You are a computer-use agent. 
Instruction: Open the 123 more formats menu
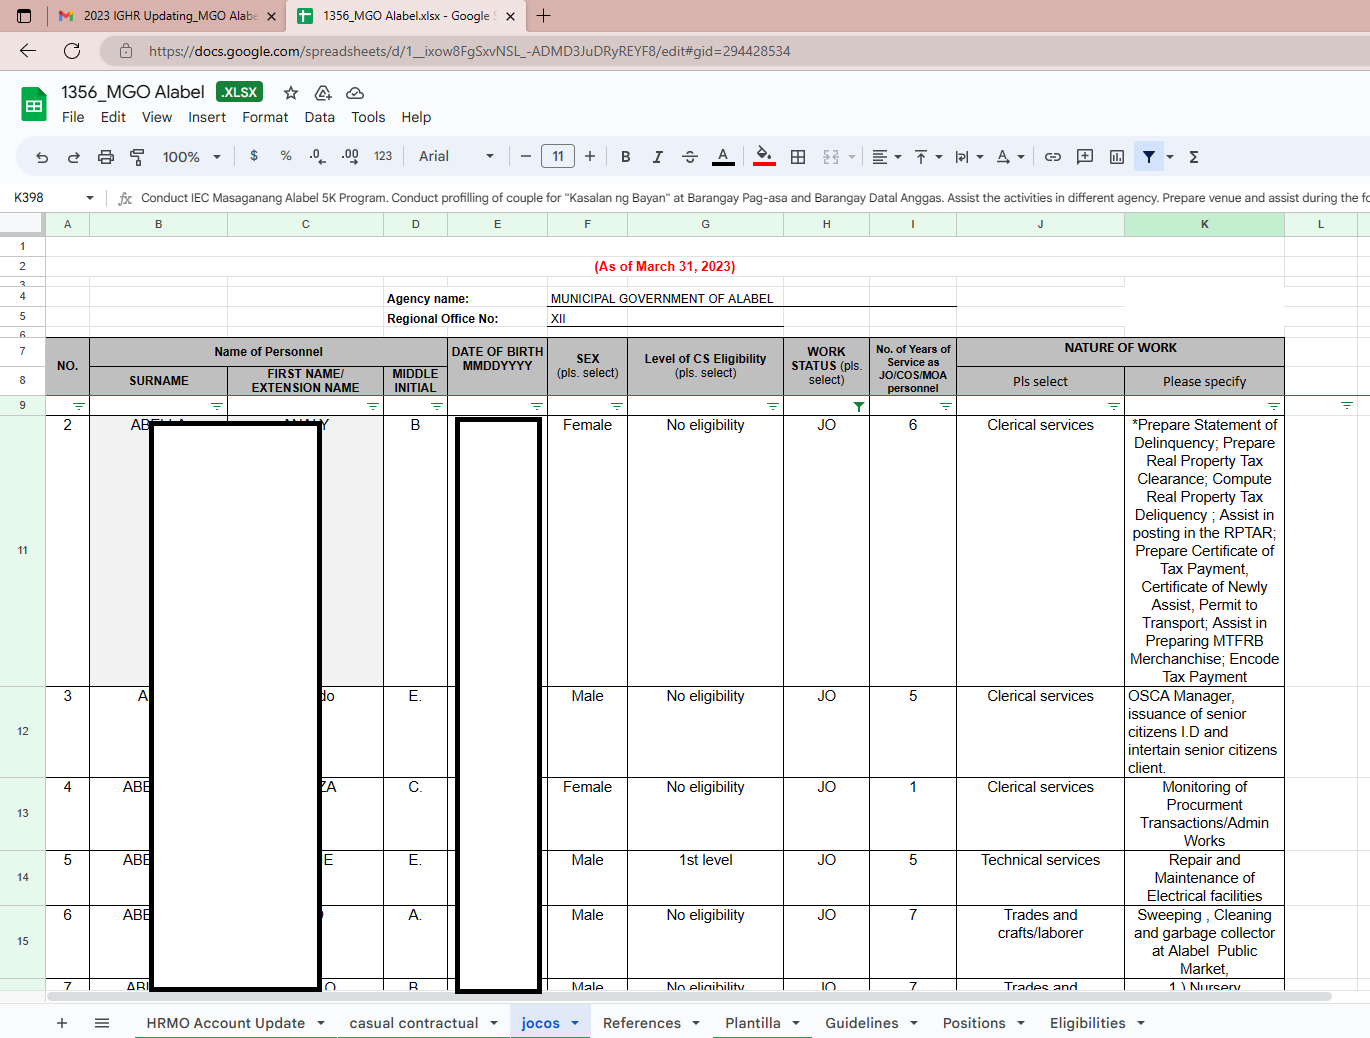tap(383, 156)
